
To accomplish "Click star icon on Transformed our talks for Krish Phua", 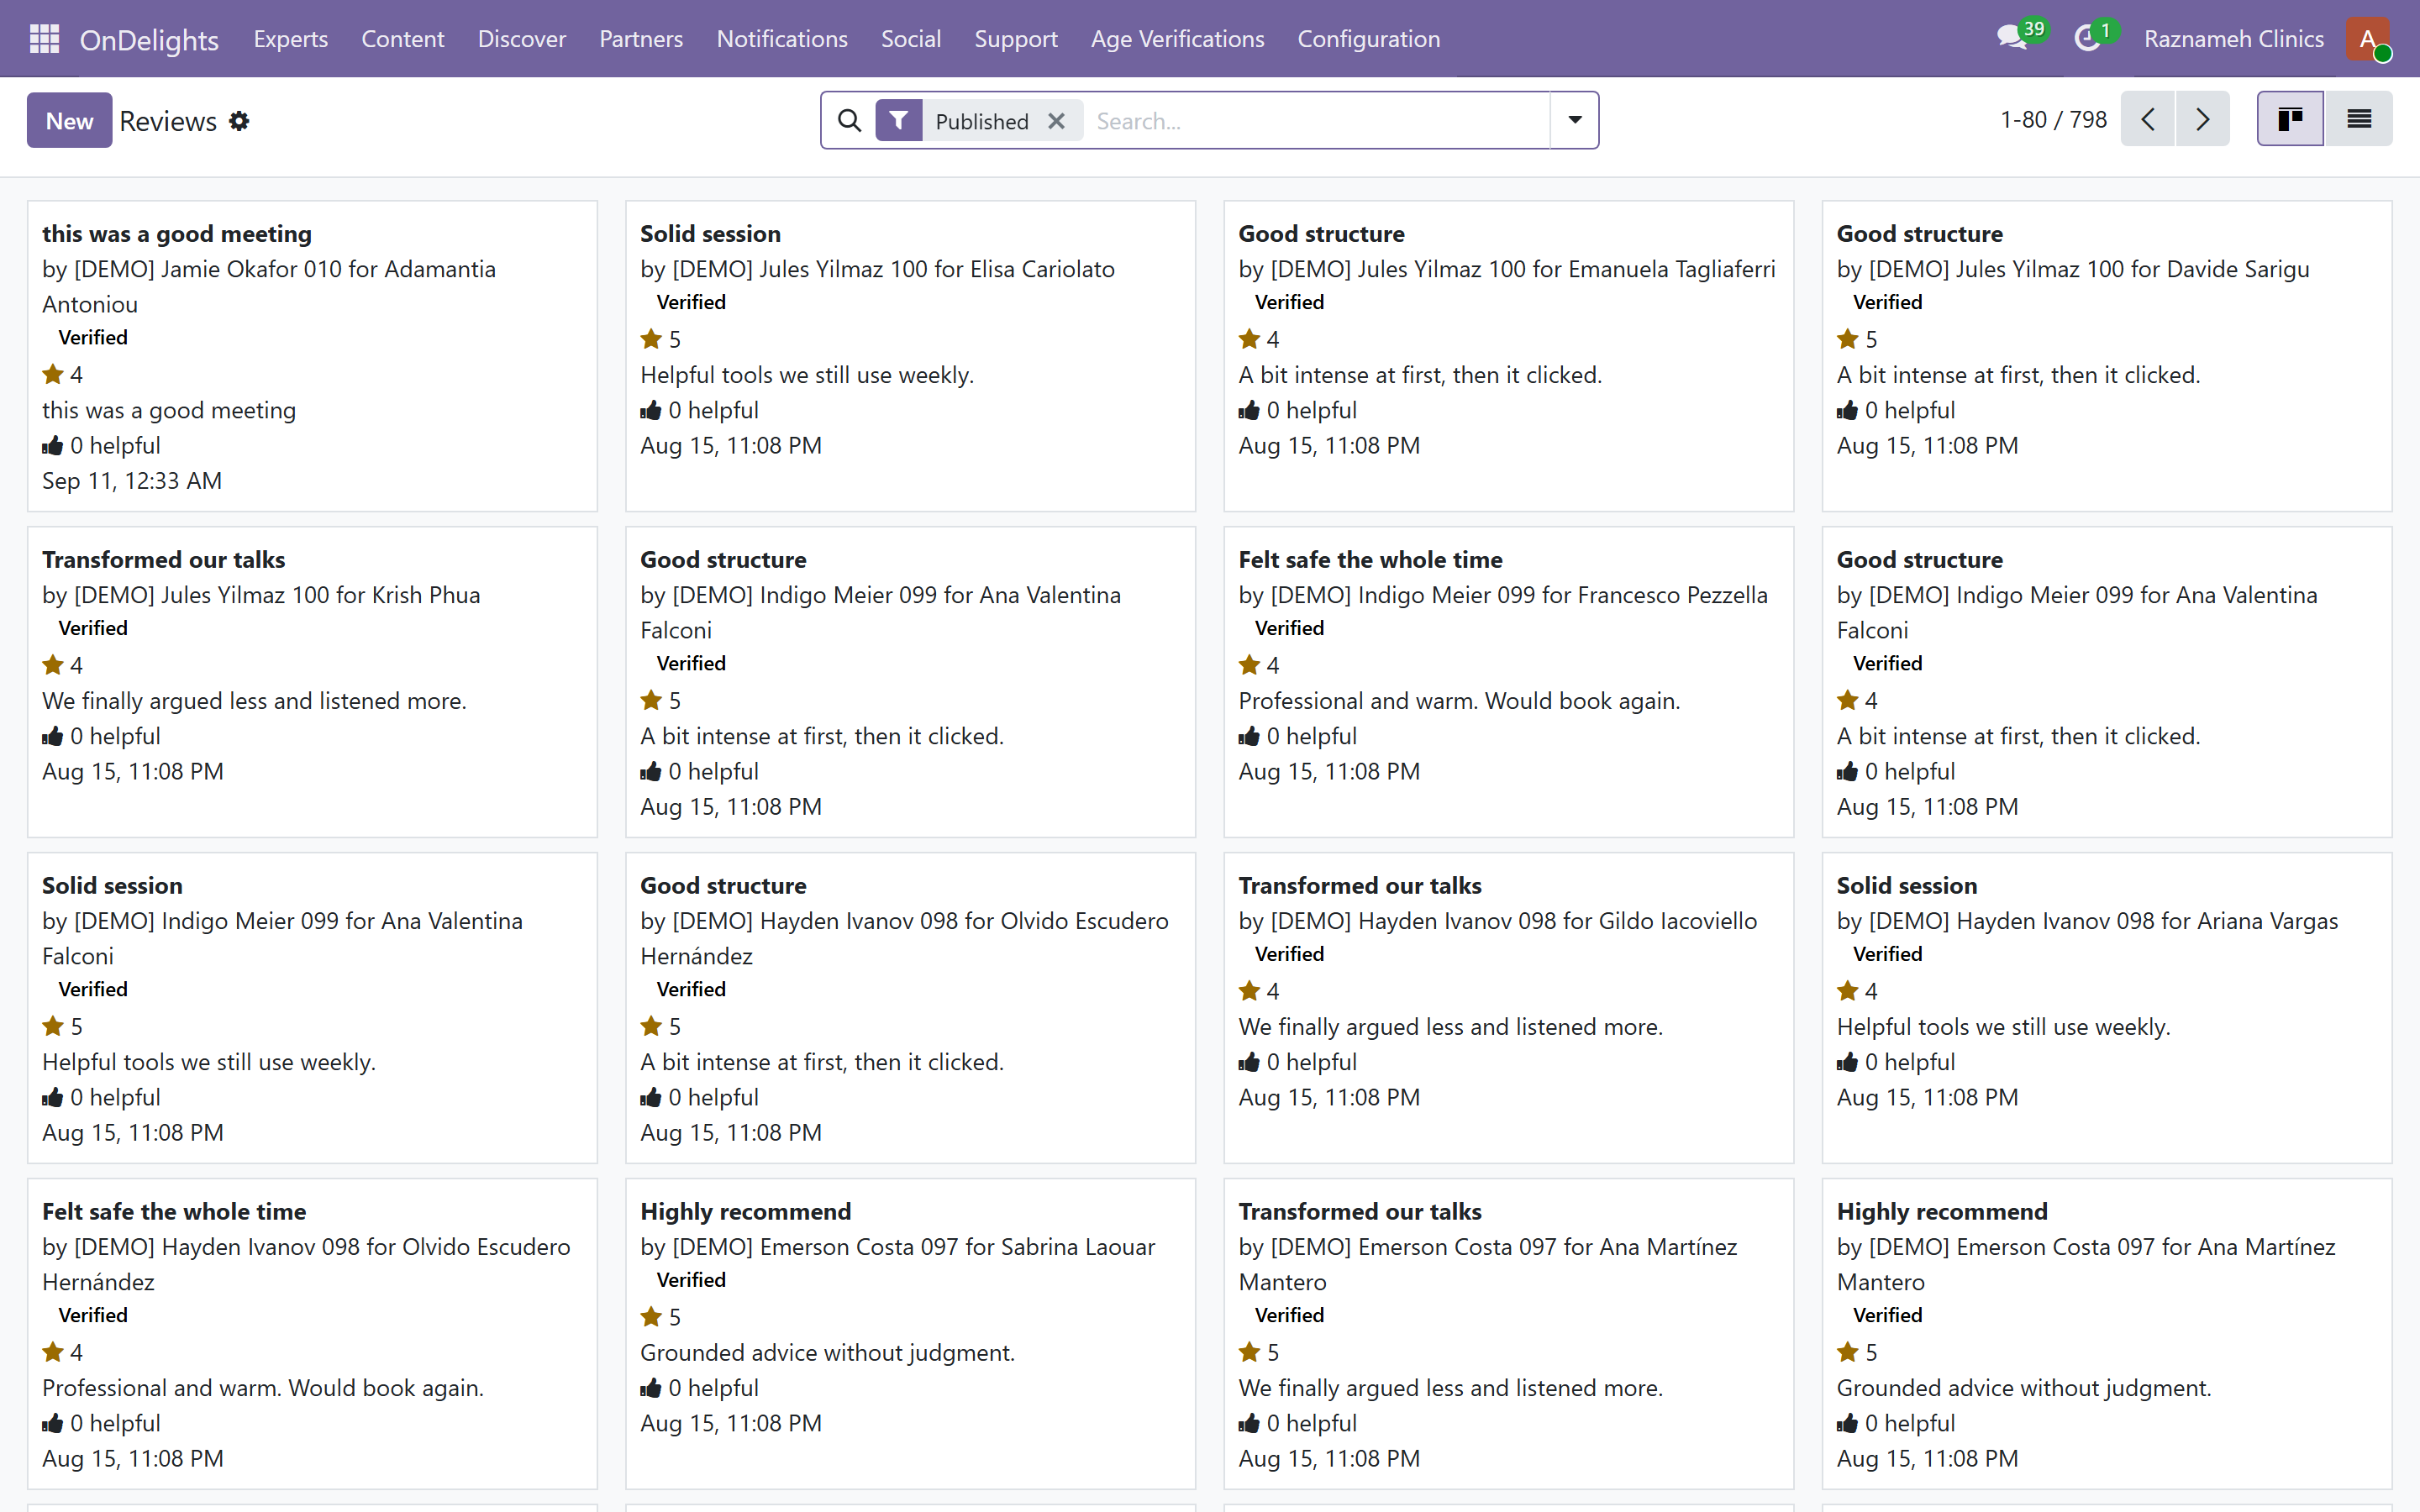I will pos(53,665).
